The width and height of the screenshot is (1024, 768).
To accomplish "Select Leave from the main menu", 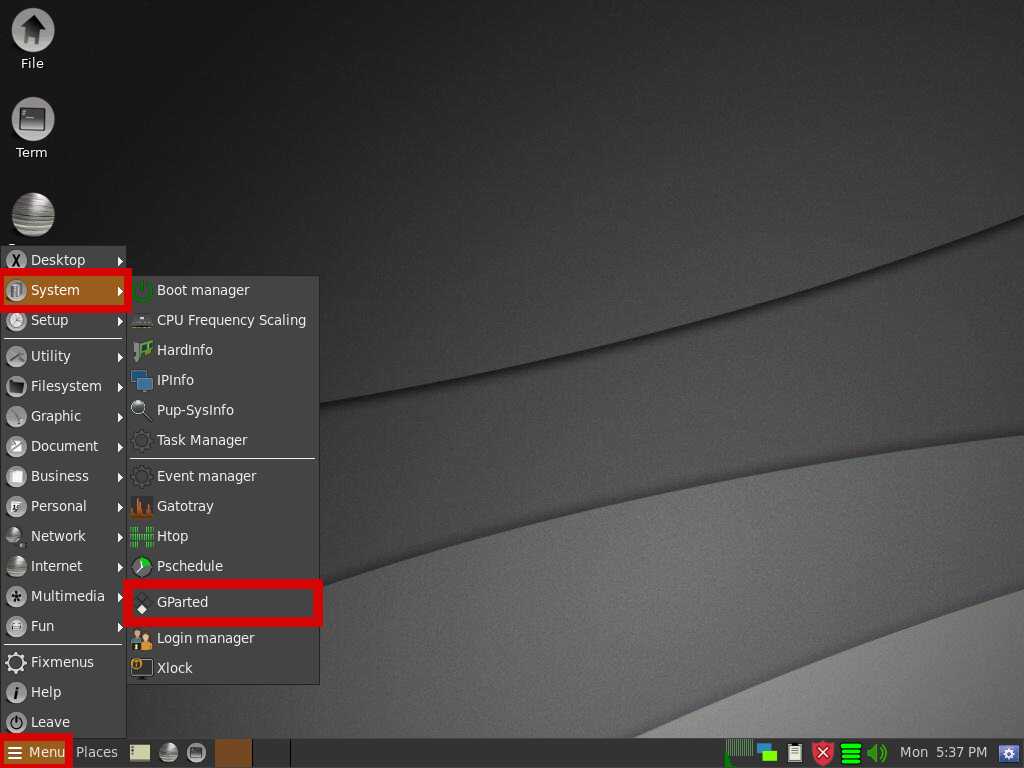I will [50, 722].
